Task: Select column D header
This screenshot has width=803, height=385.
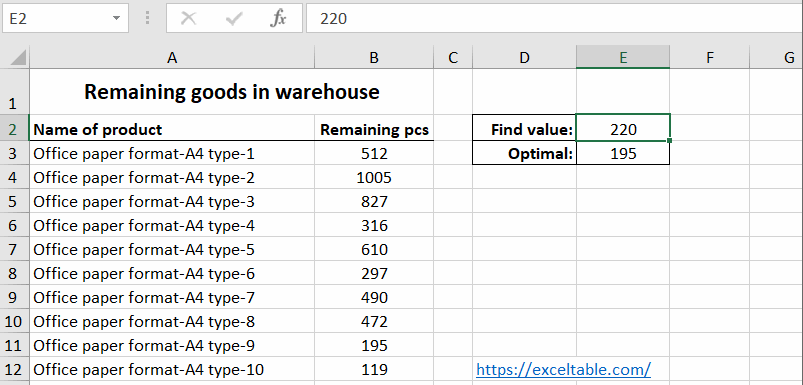Action: [x=524, y=57]
